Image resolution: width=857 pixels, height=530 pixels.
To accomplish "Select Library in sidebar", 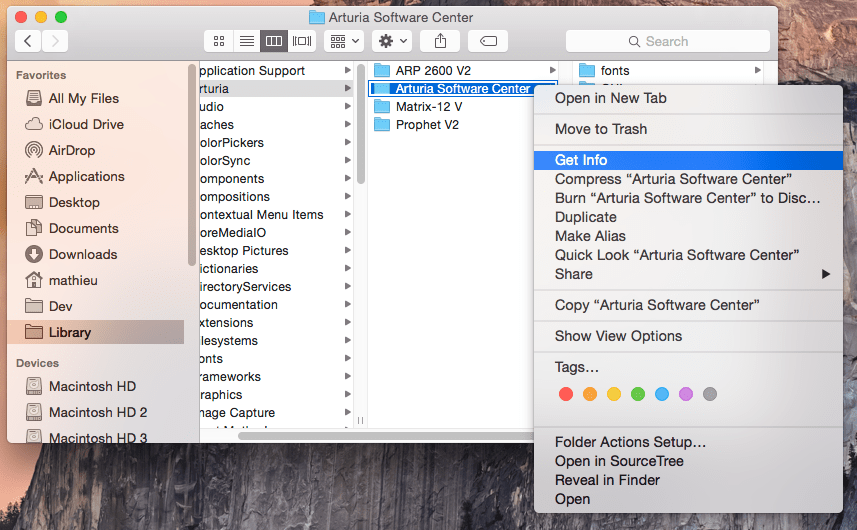I will (96, 332).
